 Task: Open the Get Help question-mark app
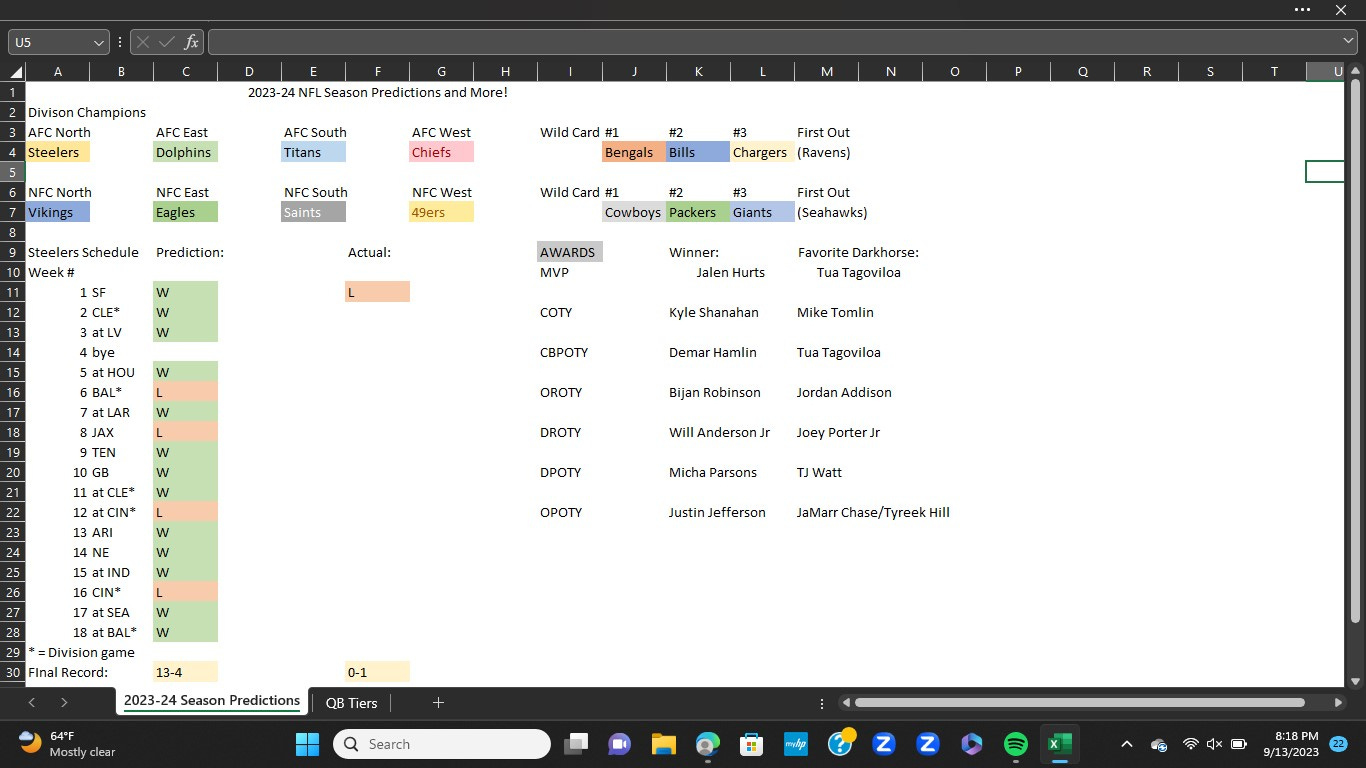(840, 743)
